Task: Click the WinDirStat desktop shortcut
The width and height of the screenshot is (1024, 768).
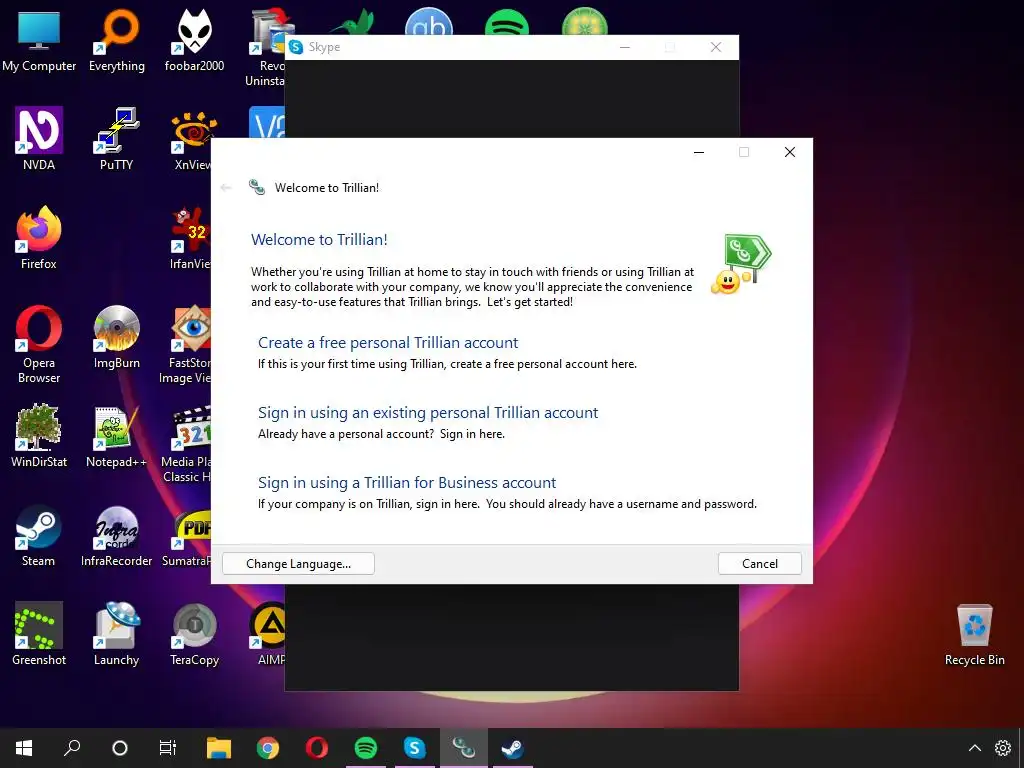Action: (x=39, y=436)
